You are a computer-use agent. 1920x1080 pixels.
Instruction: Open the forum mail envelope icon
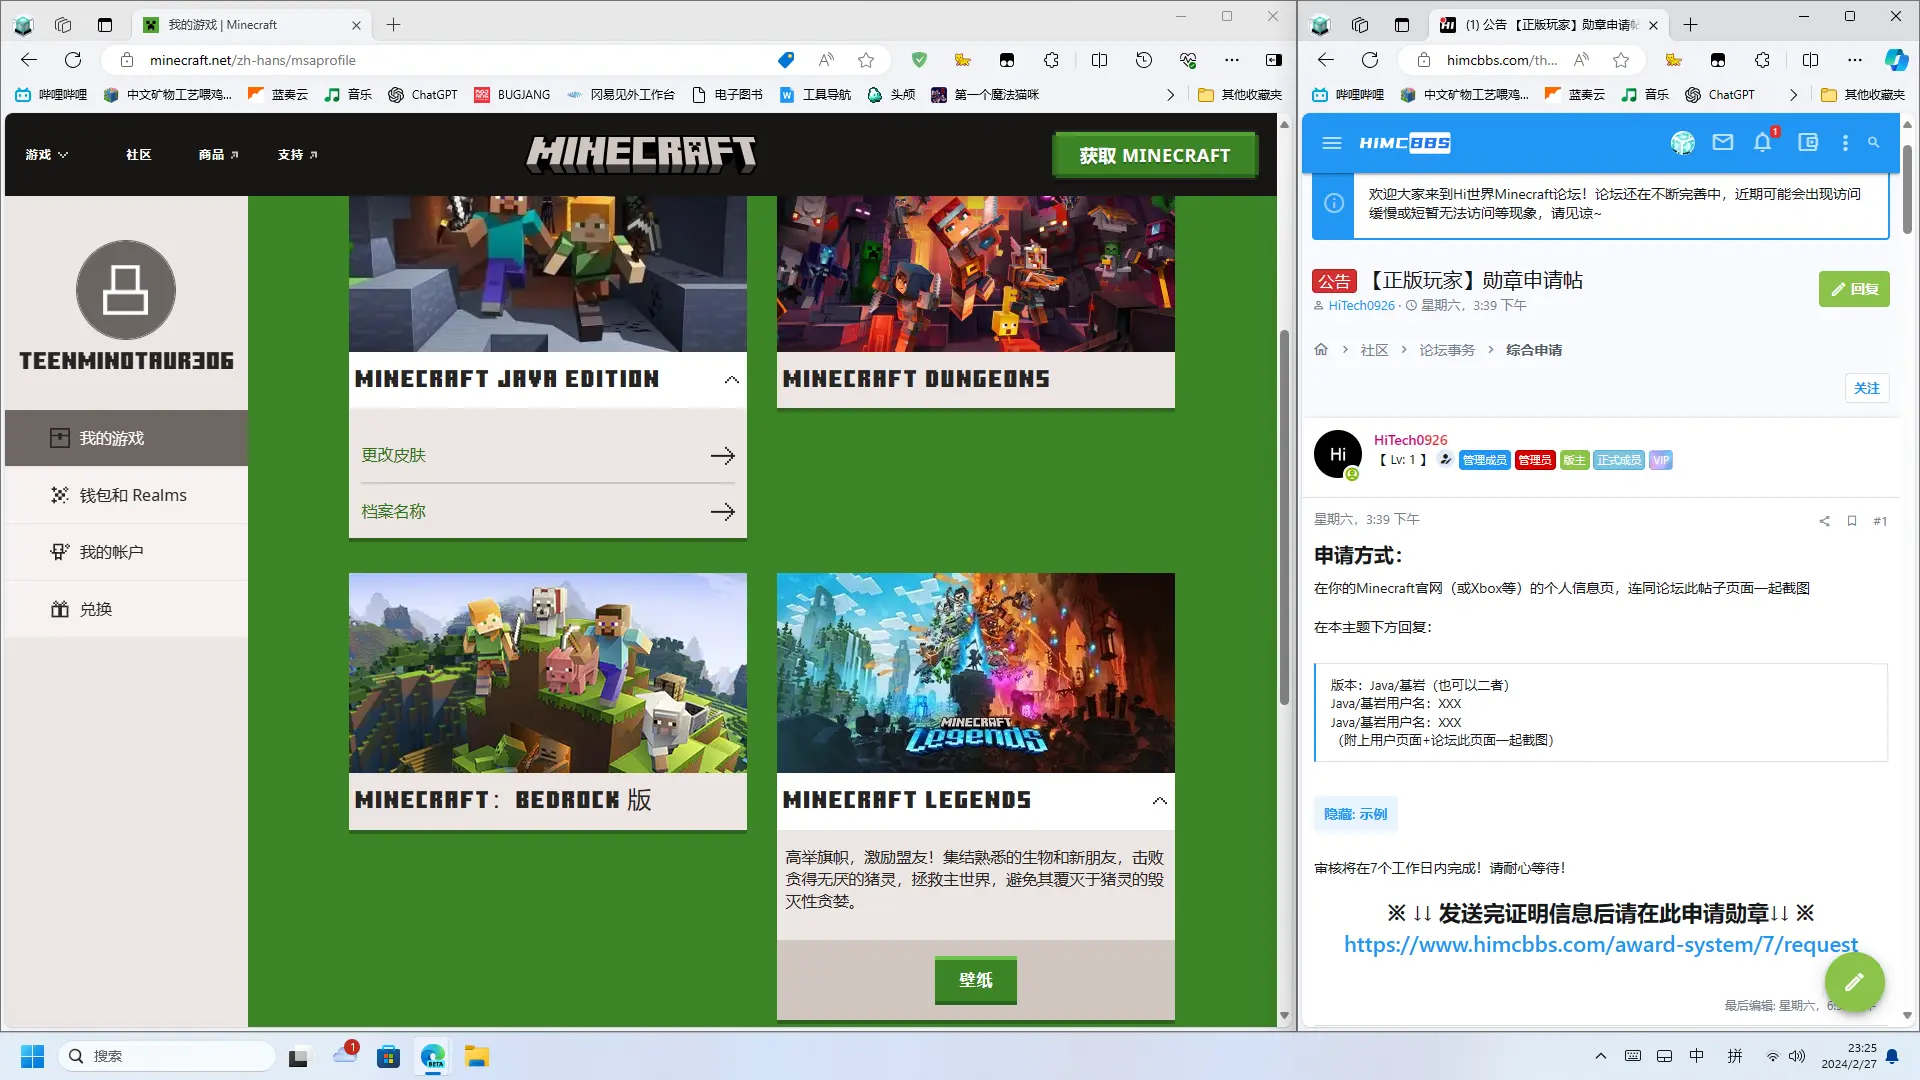(1722, 143)
